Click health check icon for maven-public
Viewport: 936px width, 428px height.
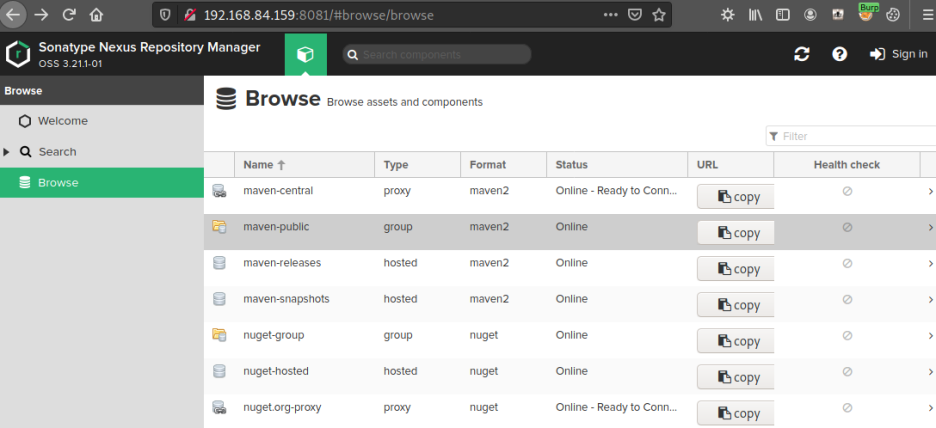coord(847,227)
